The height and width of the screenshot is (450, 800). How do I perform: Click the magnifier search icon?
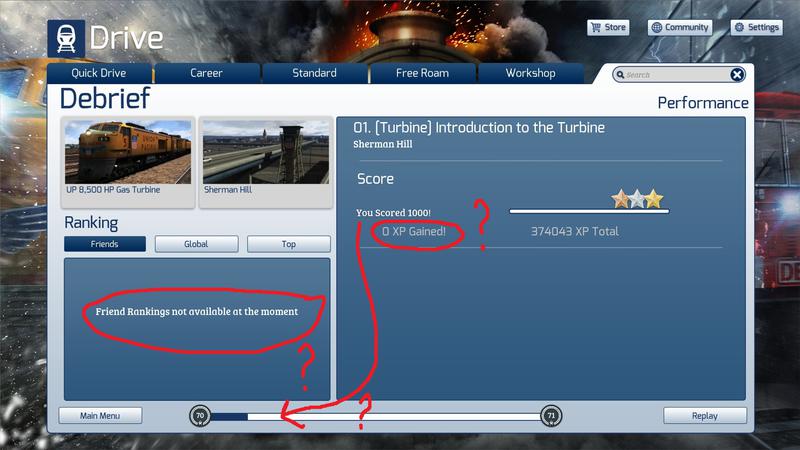(x=620, y=75)
